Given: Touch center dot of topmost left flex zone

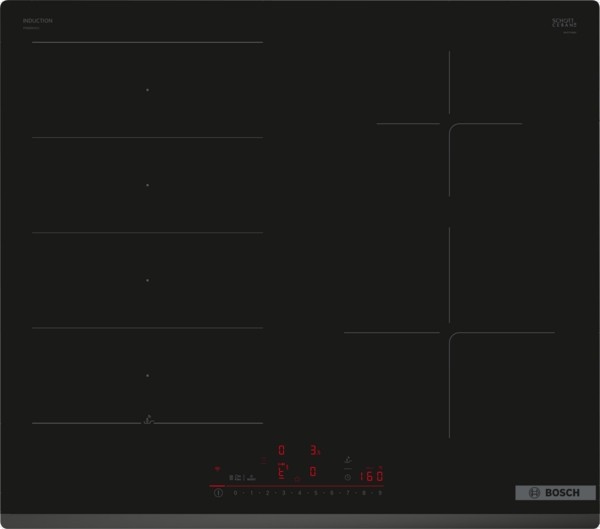Looking at the screenshot, I should [x=148, y=90].
